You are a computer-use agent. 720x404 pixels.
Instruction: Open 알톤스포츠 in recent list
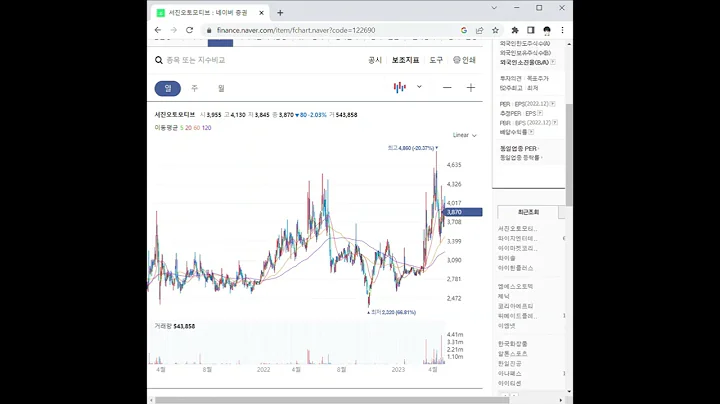[x=512, y=354]
